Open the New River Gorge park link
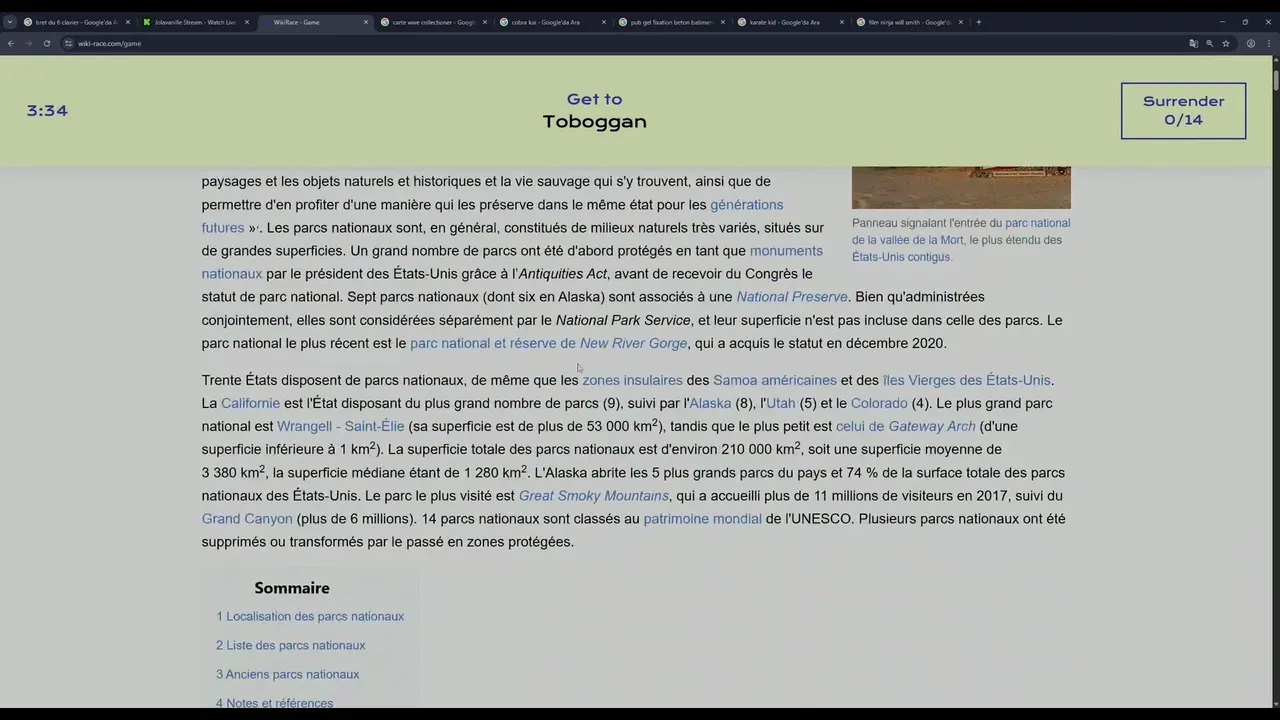The image size is (1280, 720). pyautogui.click(x=548, y=343)
